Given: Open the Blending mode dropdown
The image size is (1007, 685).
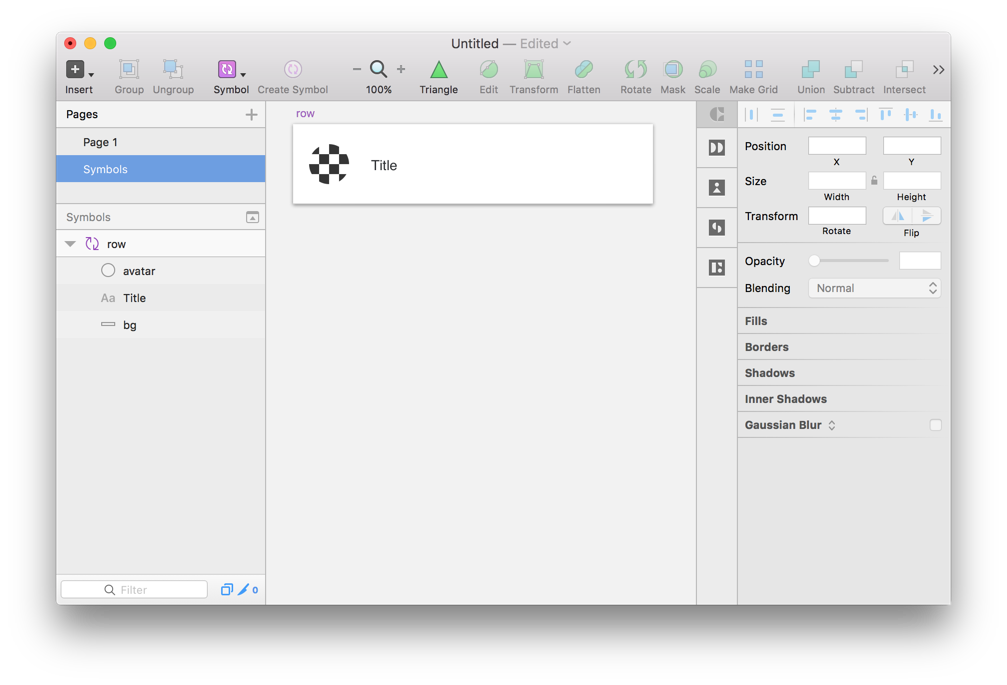Looking at the screenshot, I should point(875,288).
